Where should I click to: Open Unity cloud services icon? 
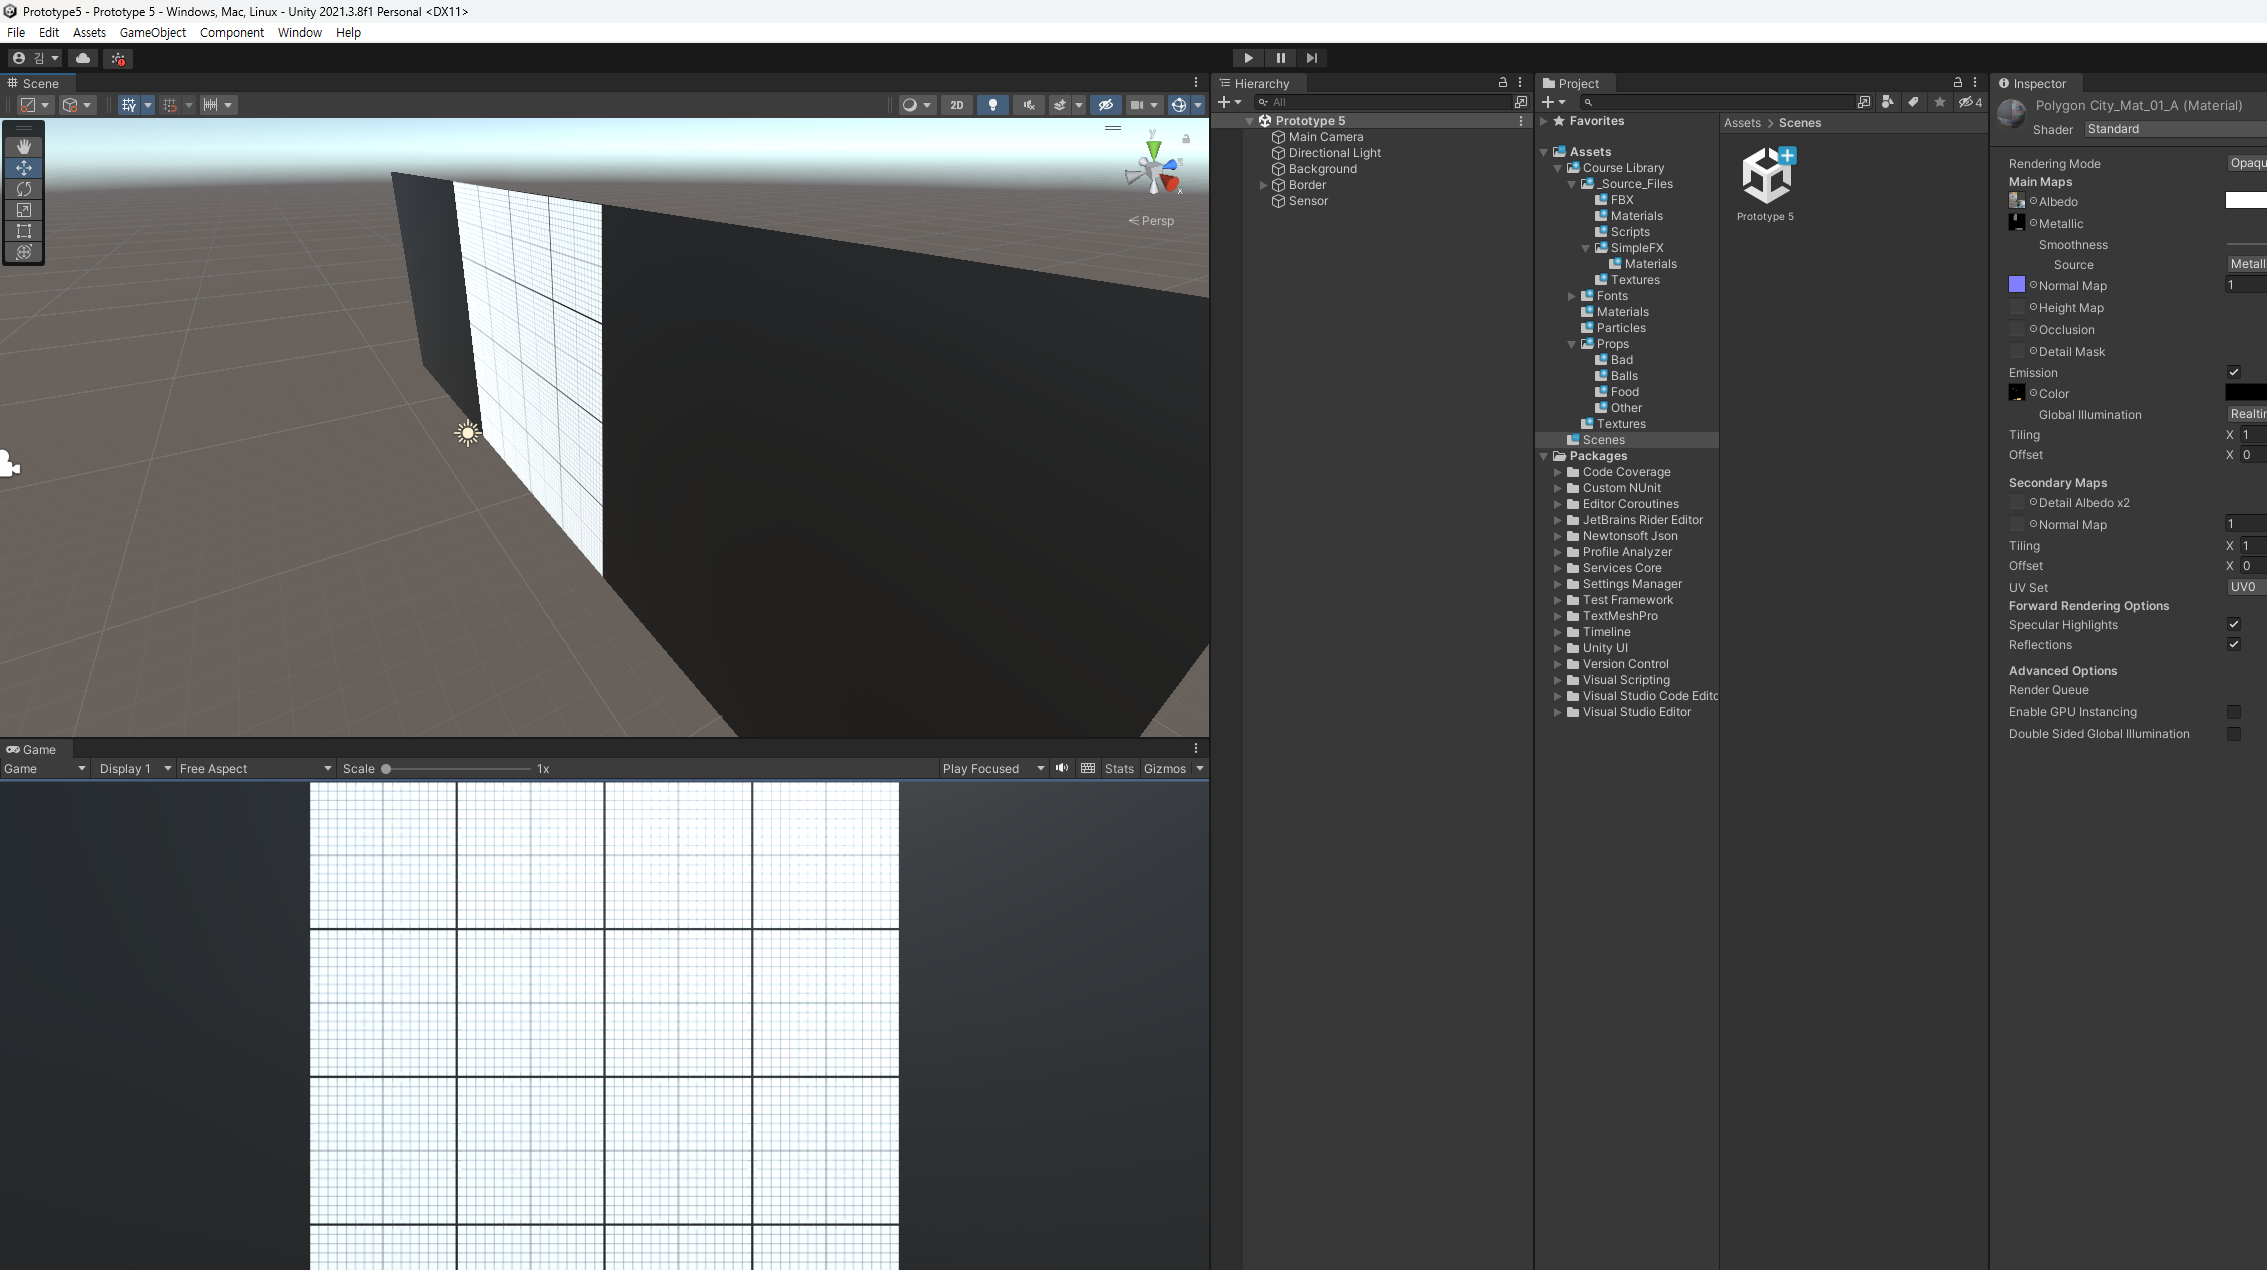83,58
